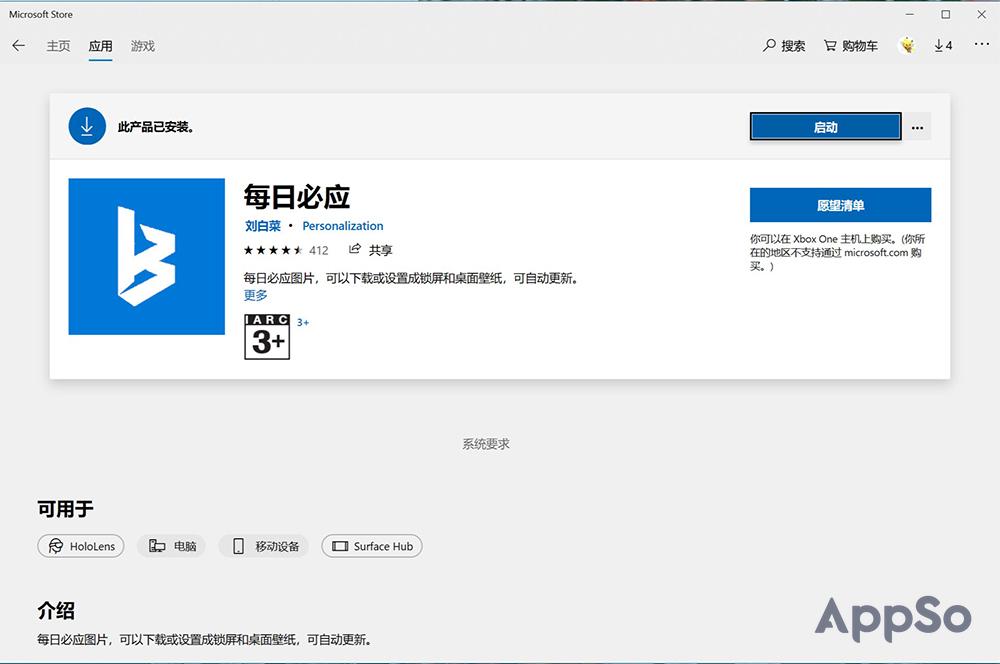Select the Surface Hub chip
The height and width of the screenshot is (664, 1000).
pos(371,546)
